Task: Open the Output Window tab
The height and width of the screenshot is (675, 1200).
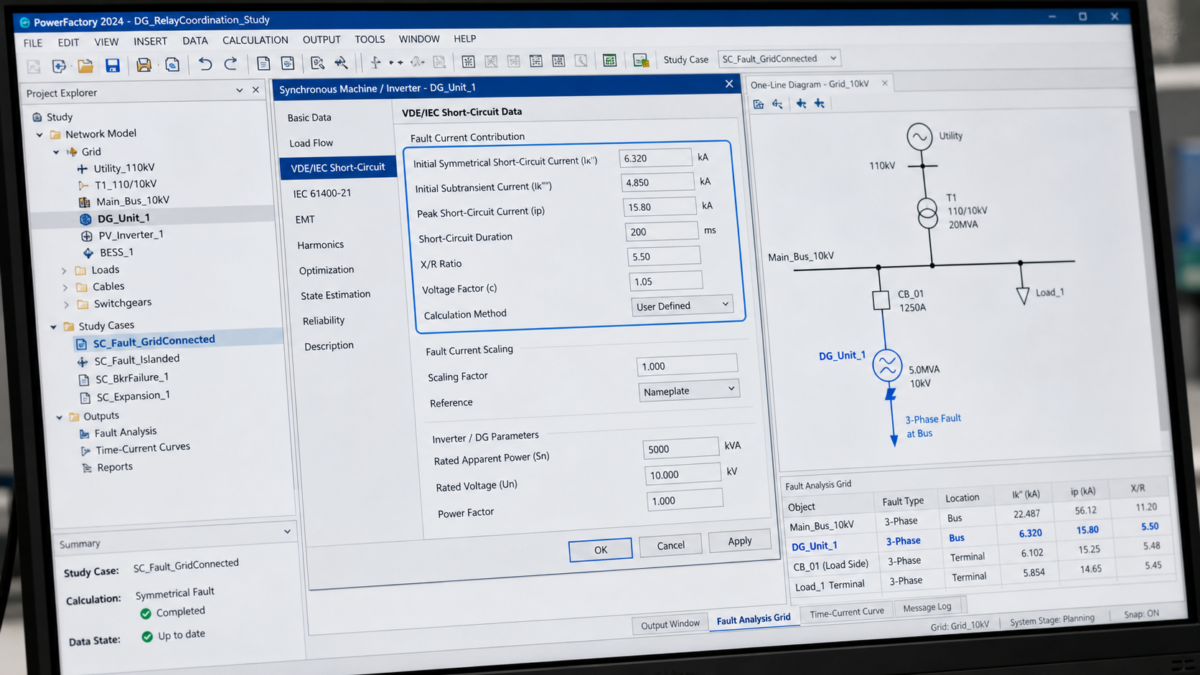Action: 670,624
